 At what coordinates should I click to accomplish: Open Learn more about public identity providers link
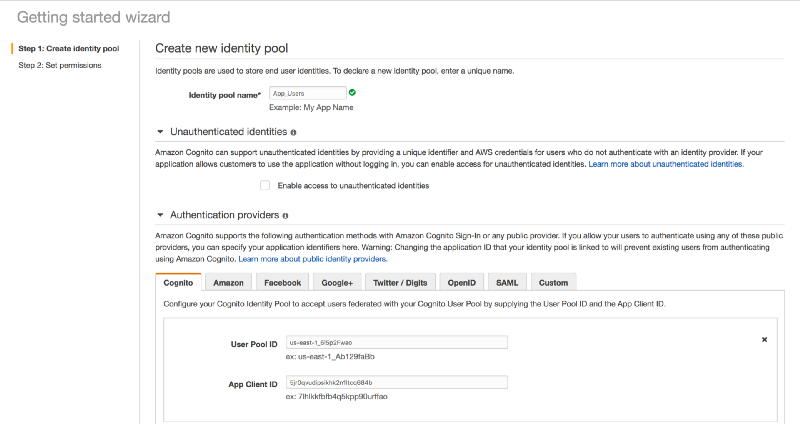click(313, 259)
